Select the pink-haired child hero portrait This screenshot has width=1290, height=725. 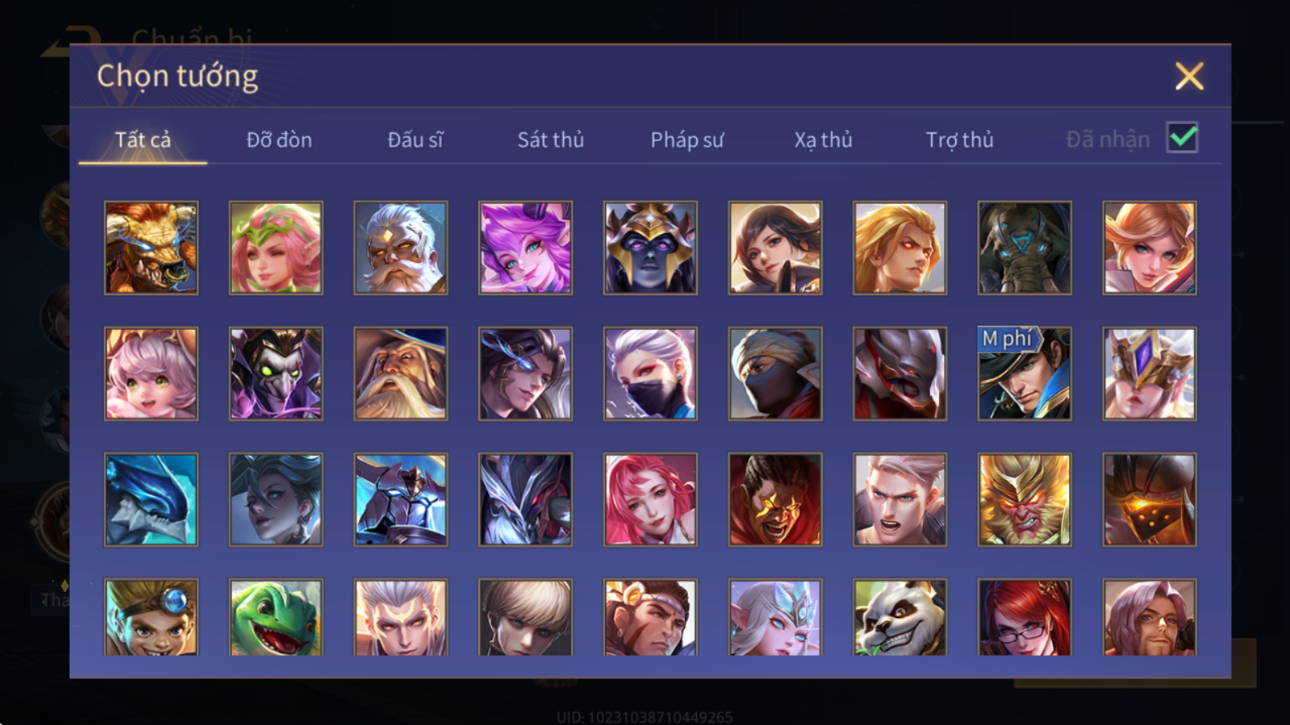[151, 373]
